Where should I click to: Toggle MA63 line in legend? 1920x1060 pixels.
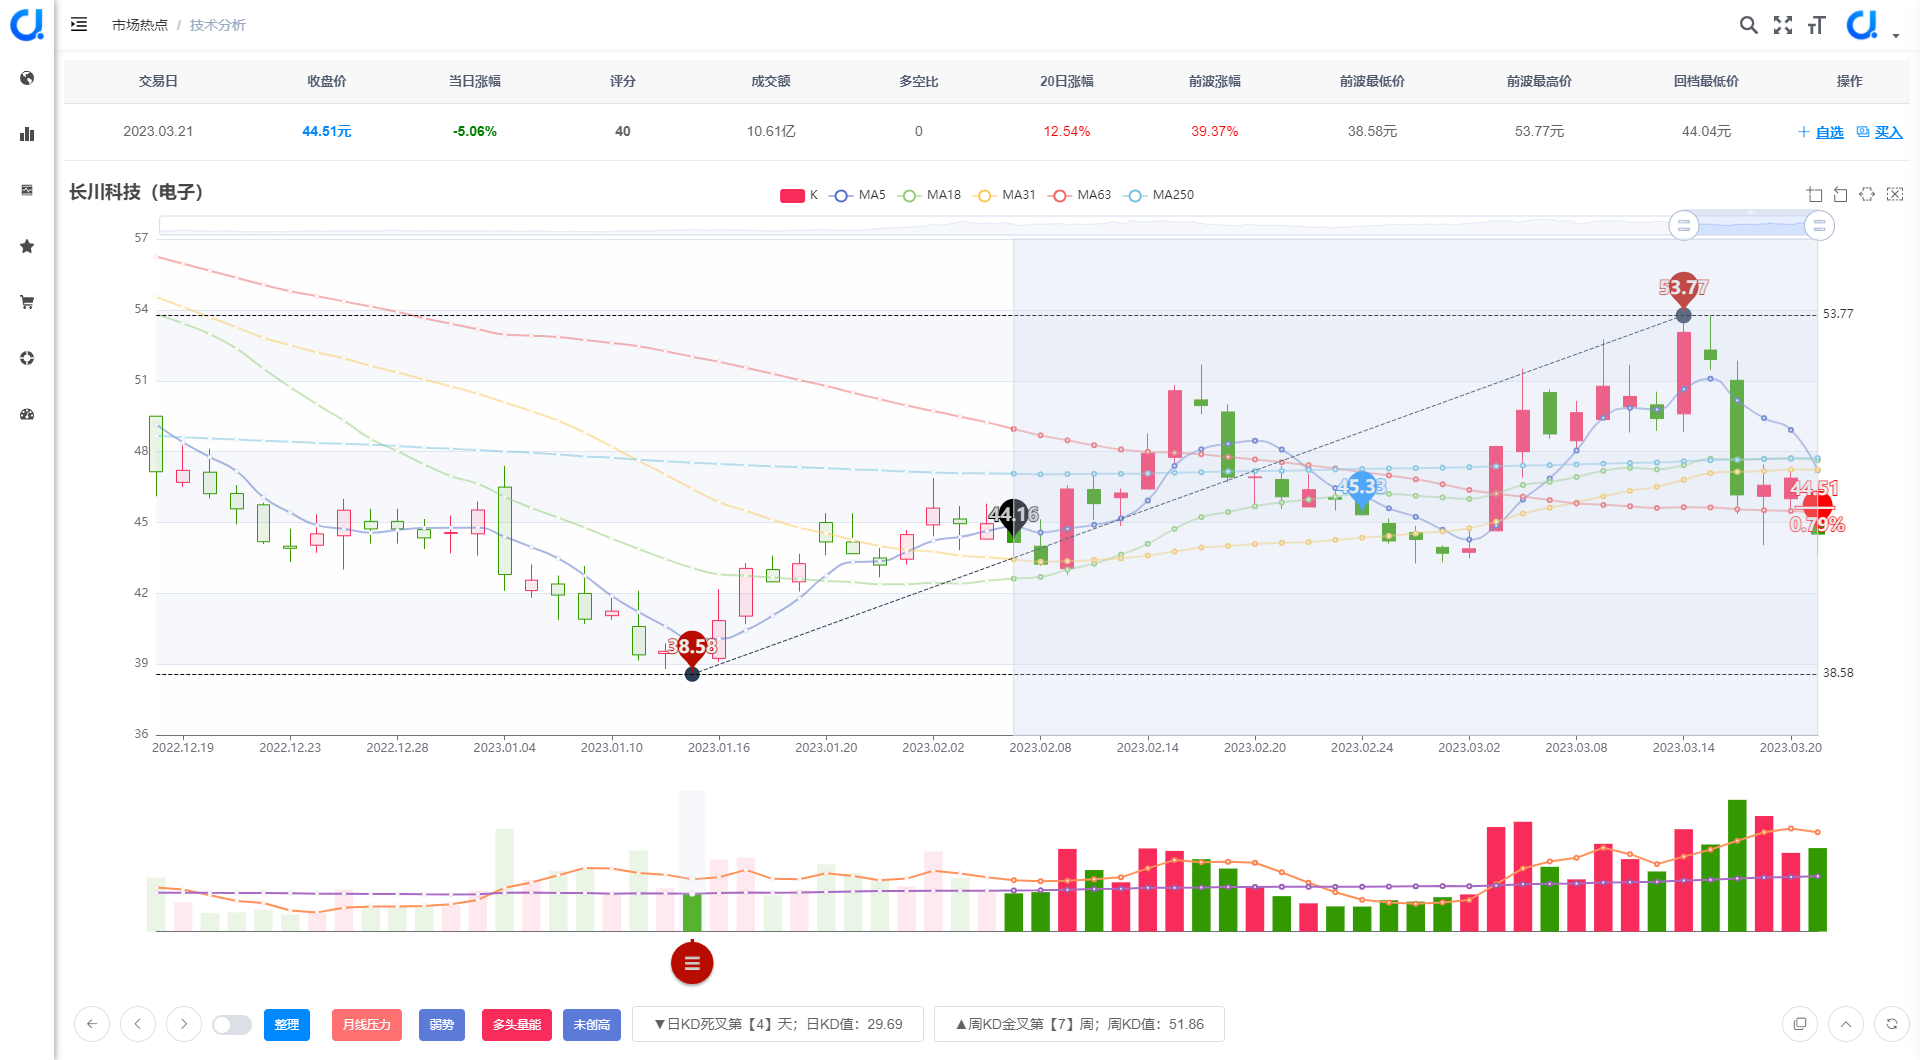click(x=1080, y=195)
